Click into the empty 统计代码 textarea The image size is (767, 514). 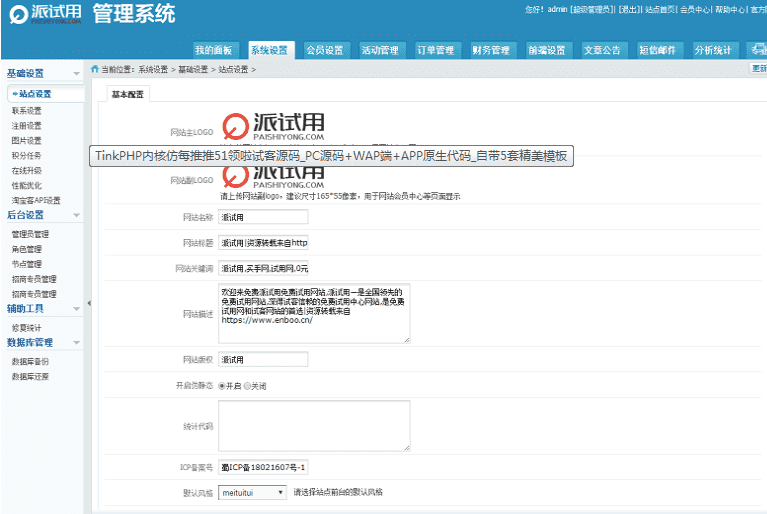(x=314, y=426)
